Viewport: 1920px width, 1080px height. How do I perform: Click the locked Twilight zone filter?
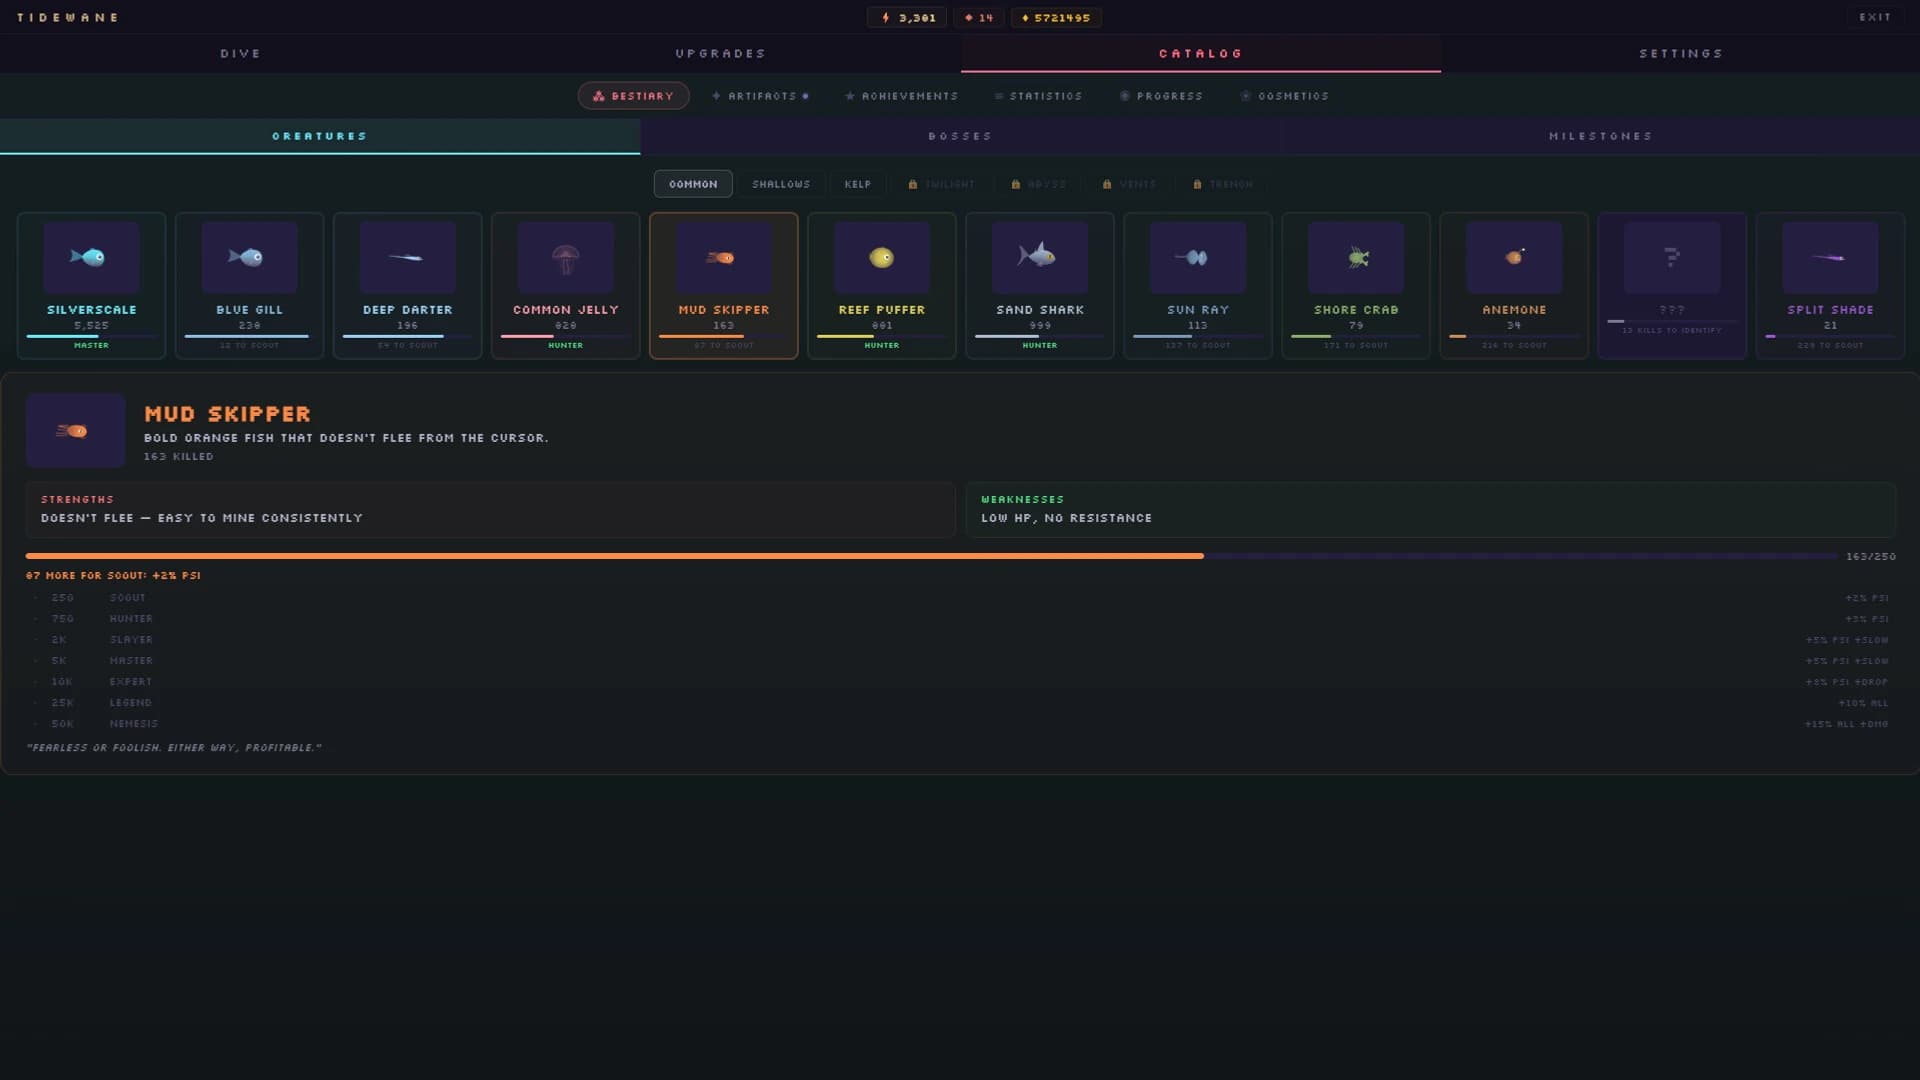pyautogui.click(x=941, y=184)
